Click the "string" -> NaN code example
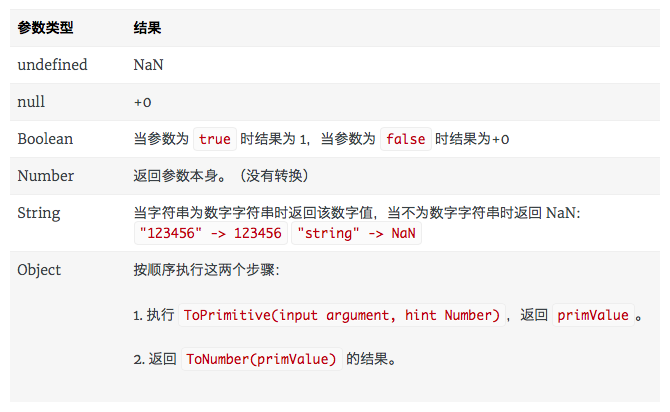The height and width of the screenshot is (412, 670). [356, 233]
